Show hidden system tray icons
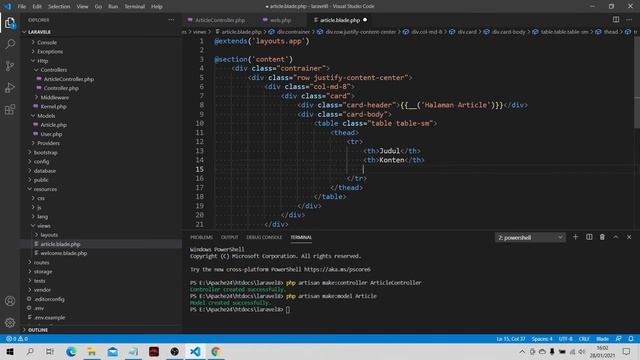The height and width of the screenshot is (360, 640). [522, 351]
